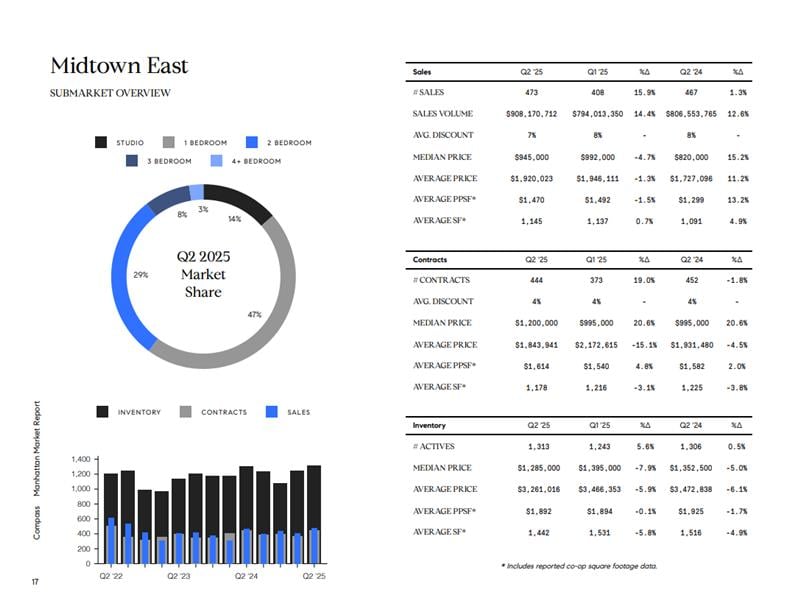Click the Midtown East title
The height and width of the screenshot is (614, 800).
119,65
